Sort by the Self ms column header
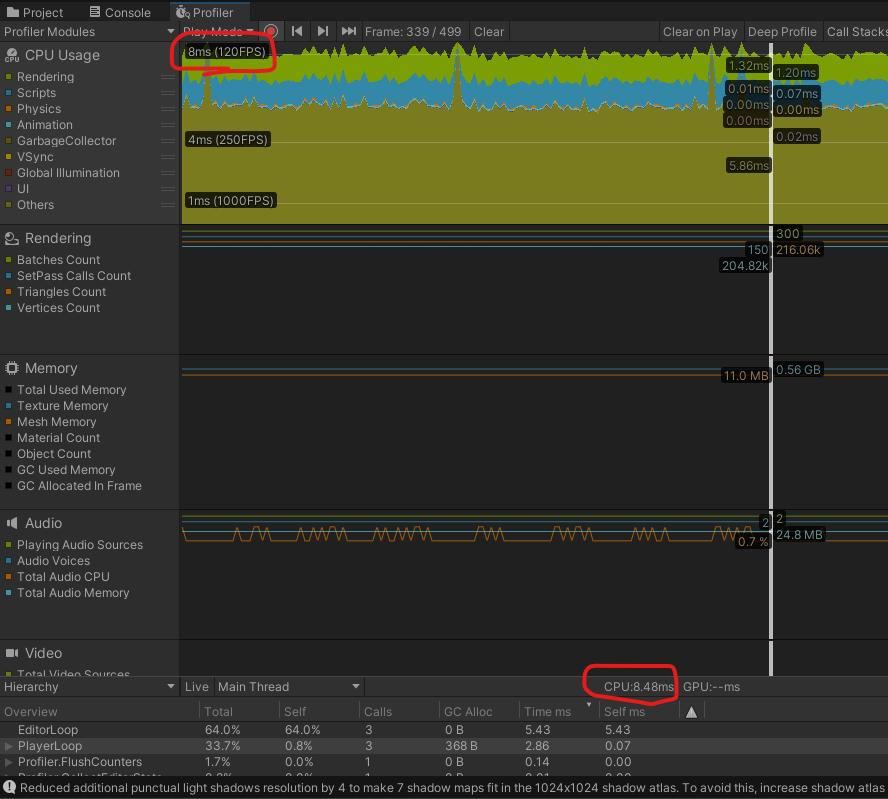The height and width of the screenshot is (799, 888). point(639,712)
